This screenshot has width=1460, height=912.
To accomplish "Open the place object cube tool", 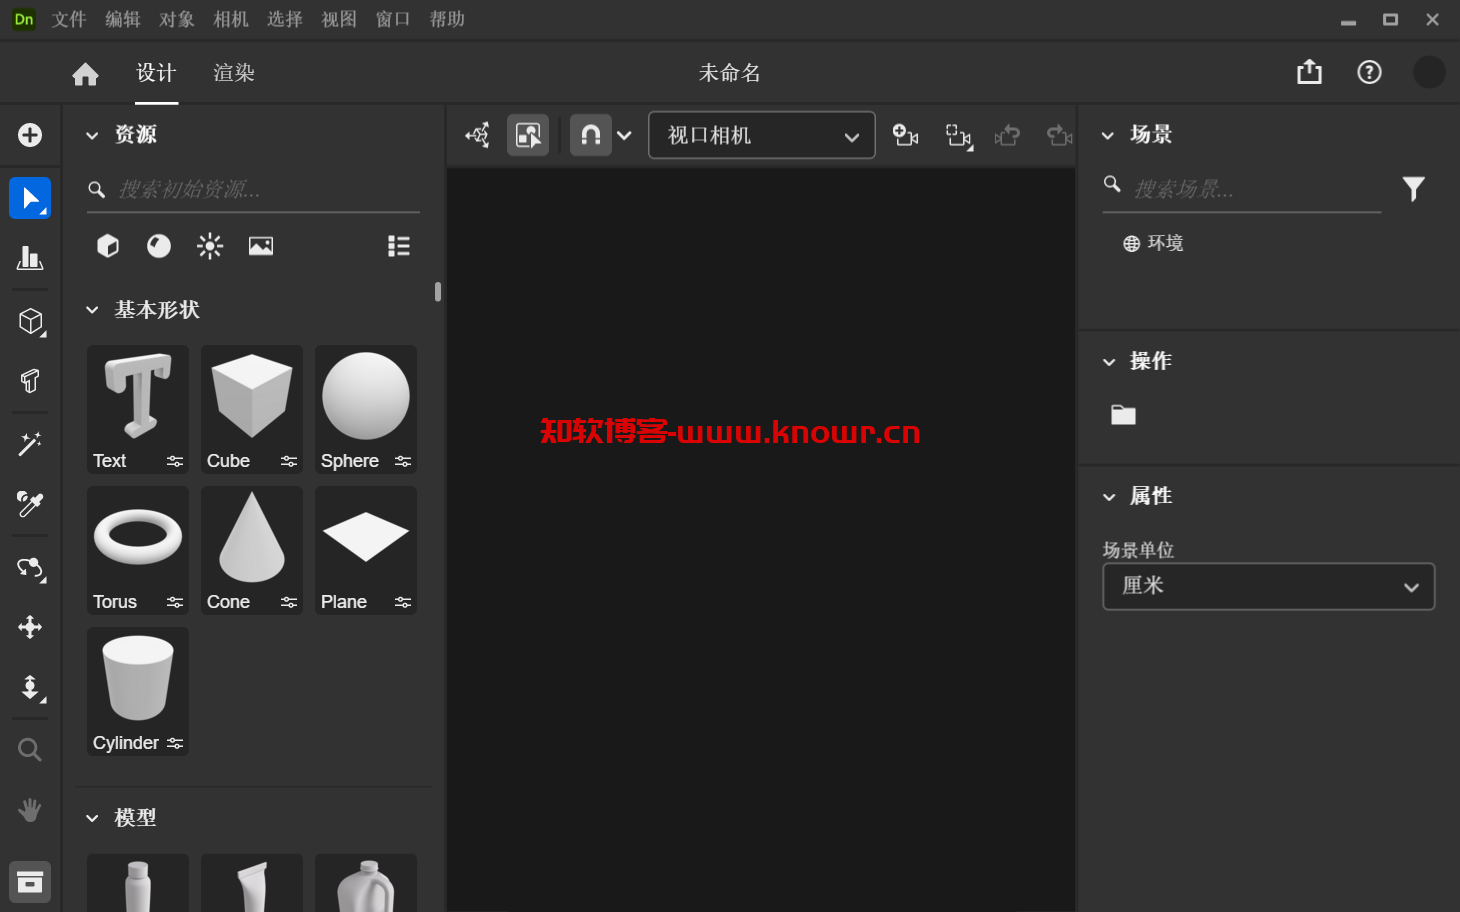I will point(31,321).
